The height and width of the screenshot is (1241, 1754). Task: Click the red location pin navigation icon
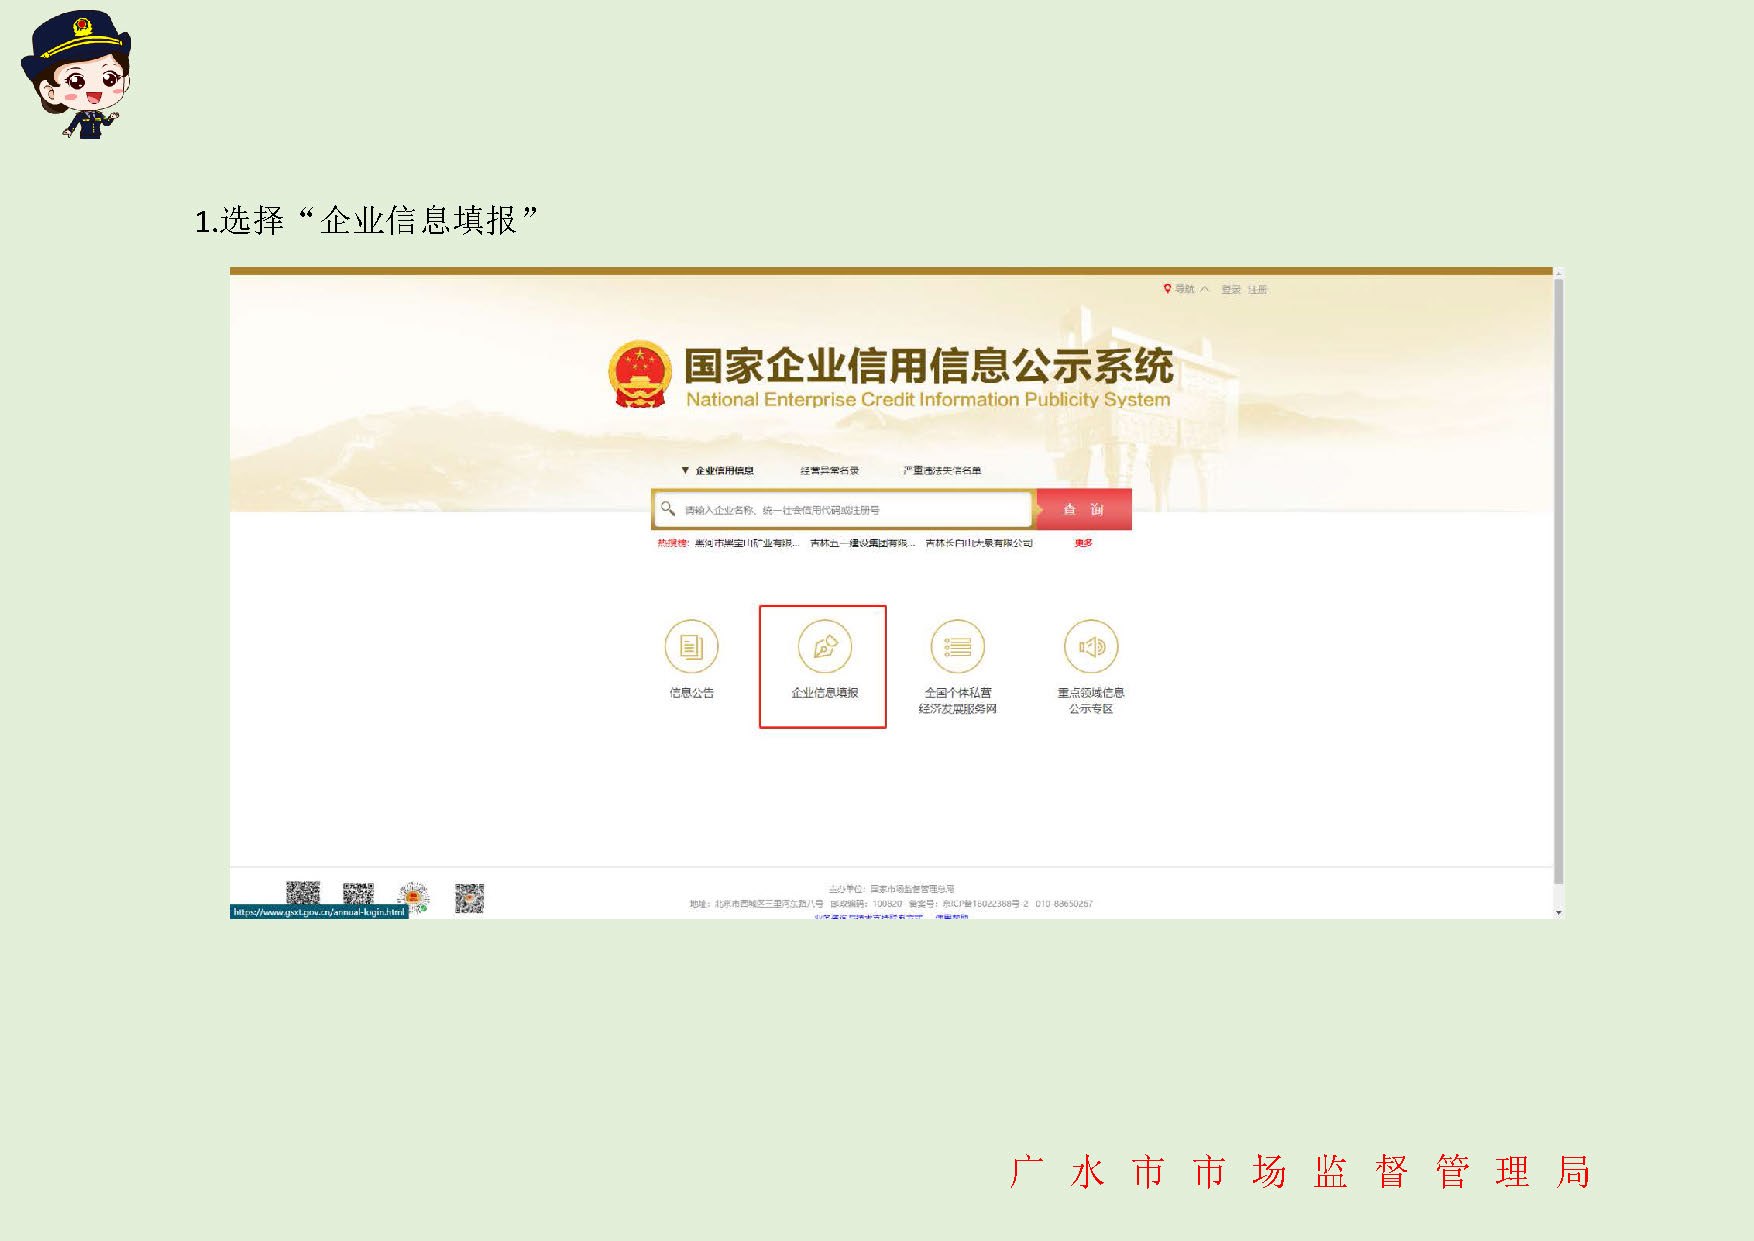coord(1167,289)
